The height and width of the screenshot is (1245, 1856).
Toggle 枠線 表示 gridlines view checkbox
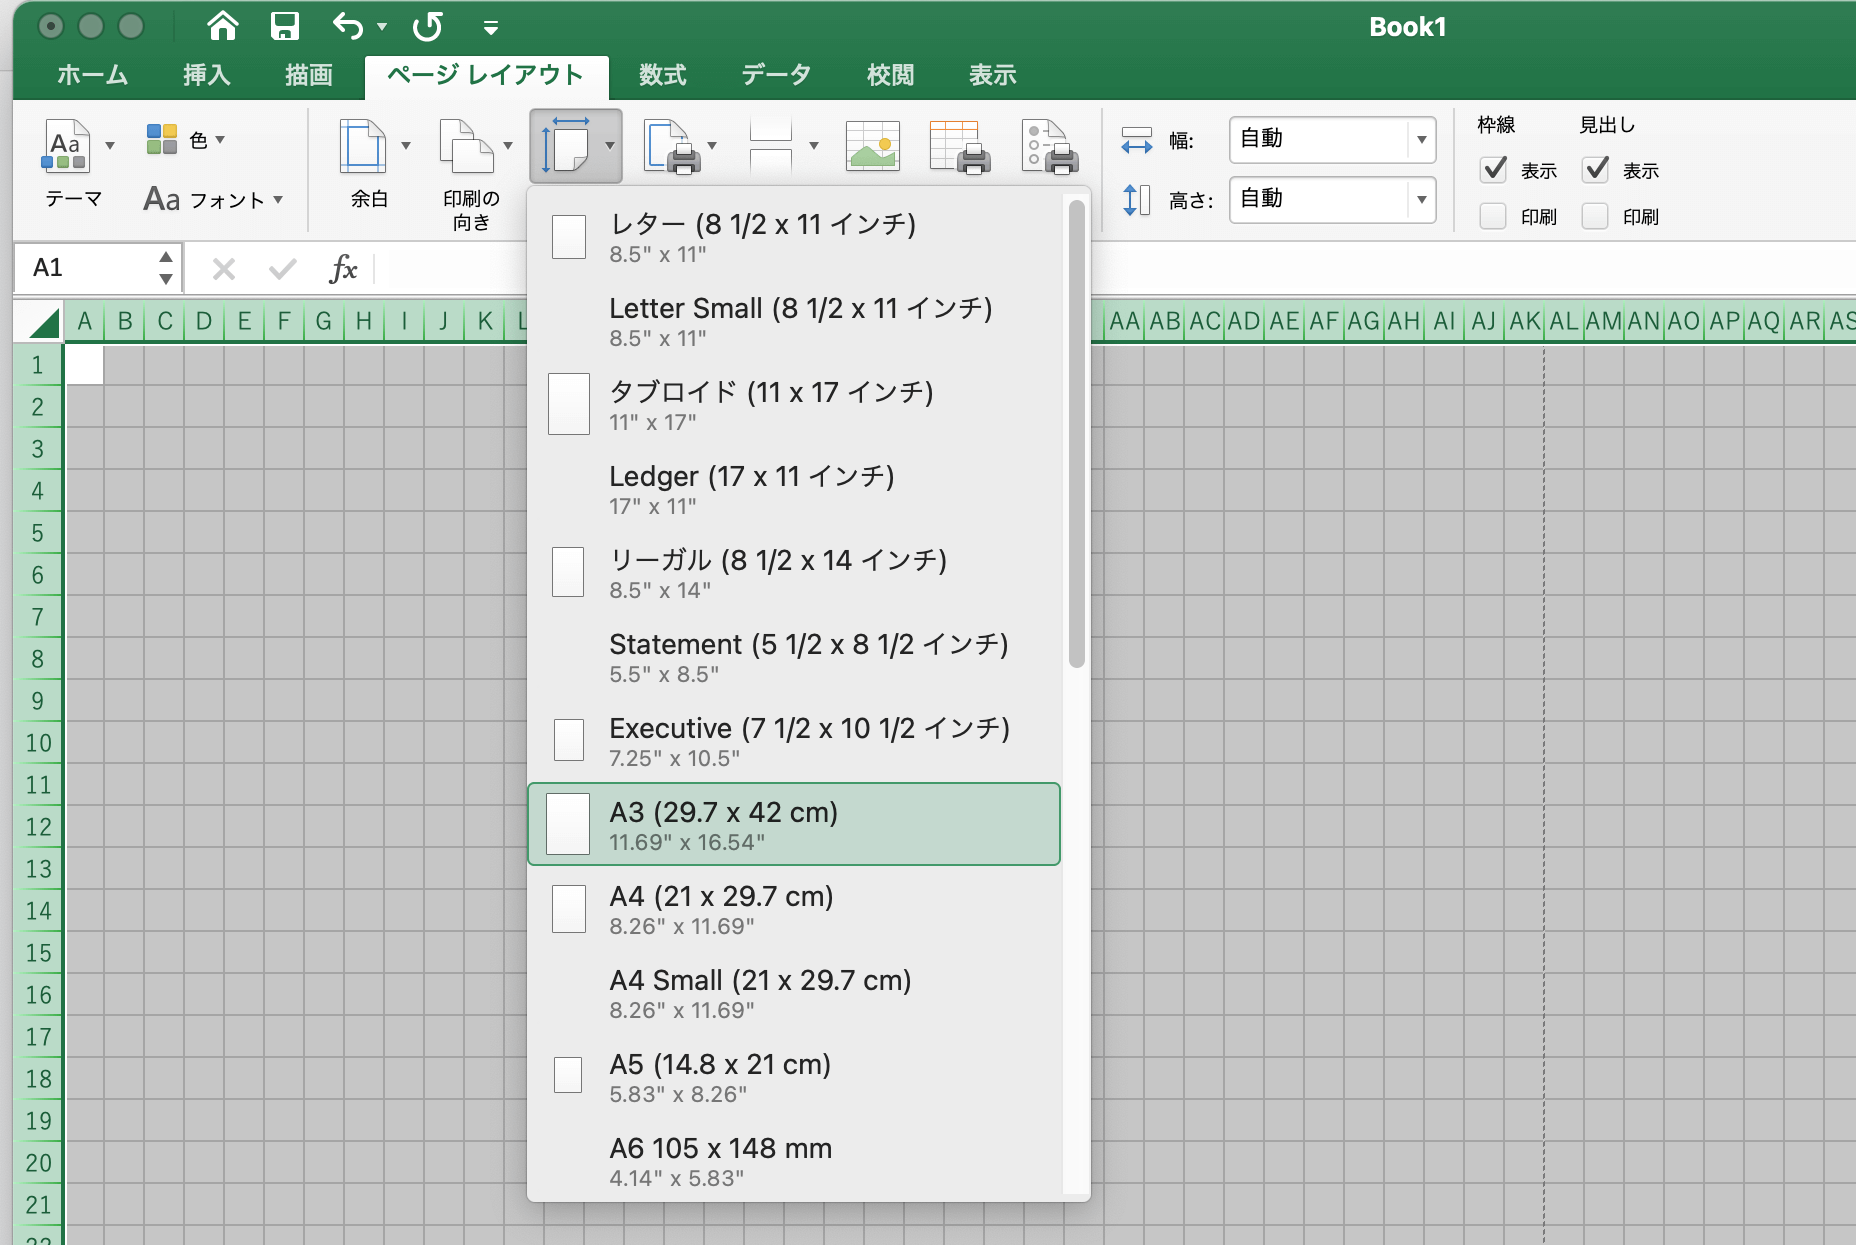1493,170
